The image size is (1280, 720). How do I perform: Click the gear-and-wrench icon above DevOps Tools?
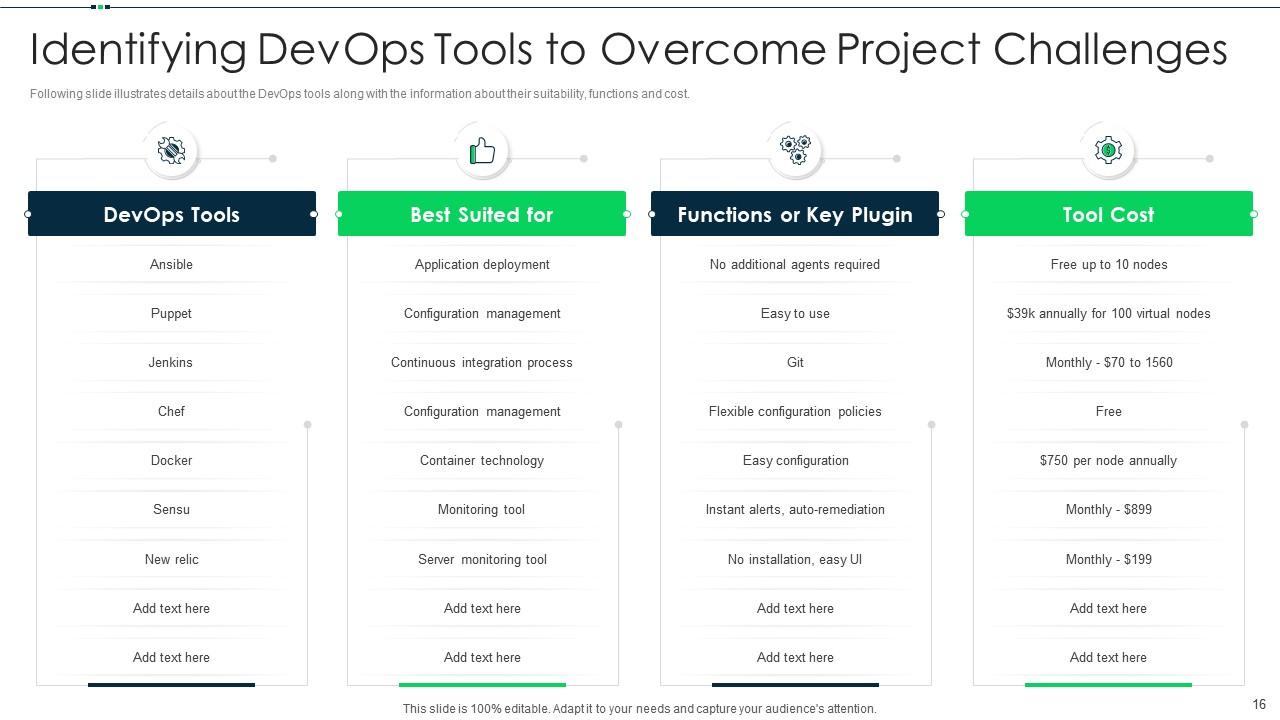click(x=170, y=149)
